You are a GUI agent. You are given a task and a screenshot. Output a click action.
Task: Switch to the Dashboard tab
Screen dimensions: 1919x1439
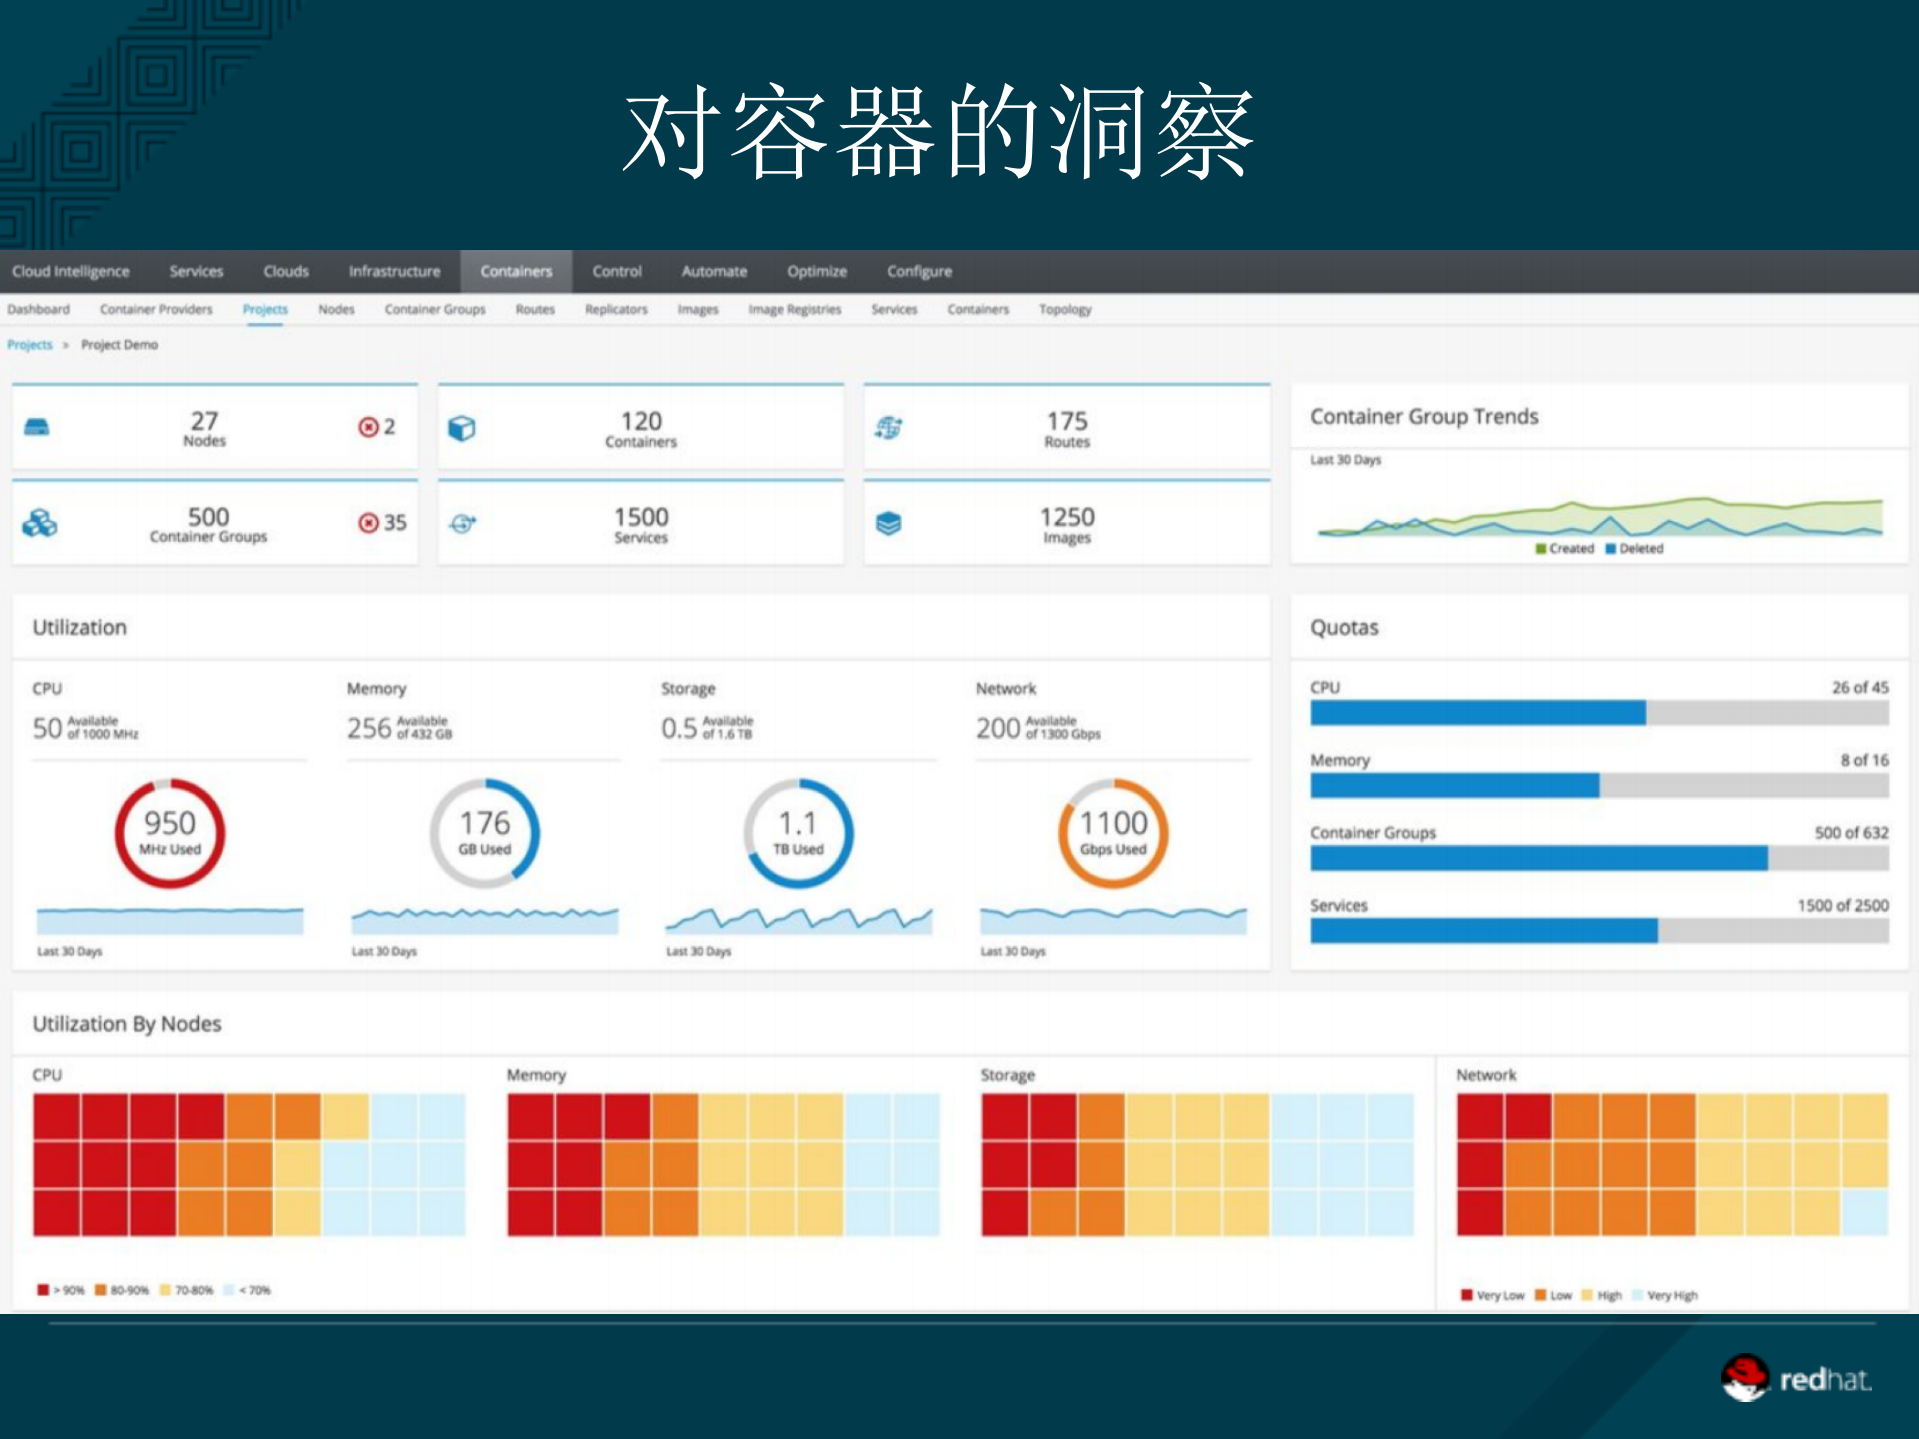pyautogui.click(x=39, y=309)
